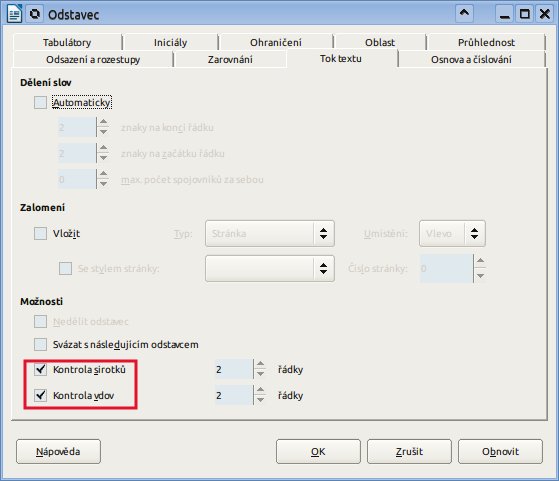Increase Kontrola vdov line count
Viewport: 559px width, 481px height.
coord(261,390)
